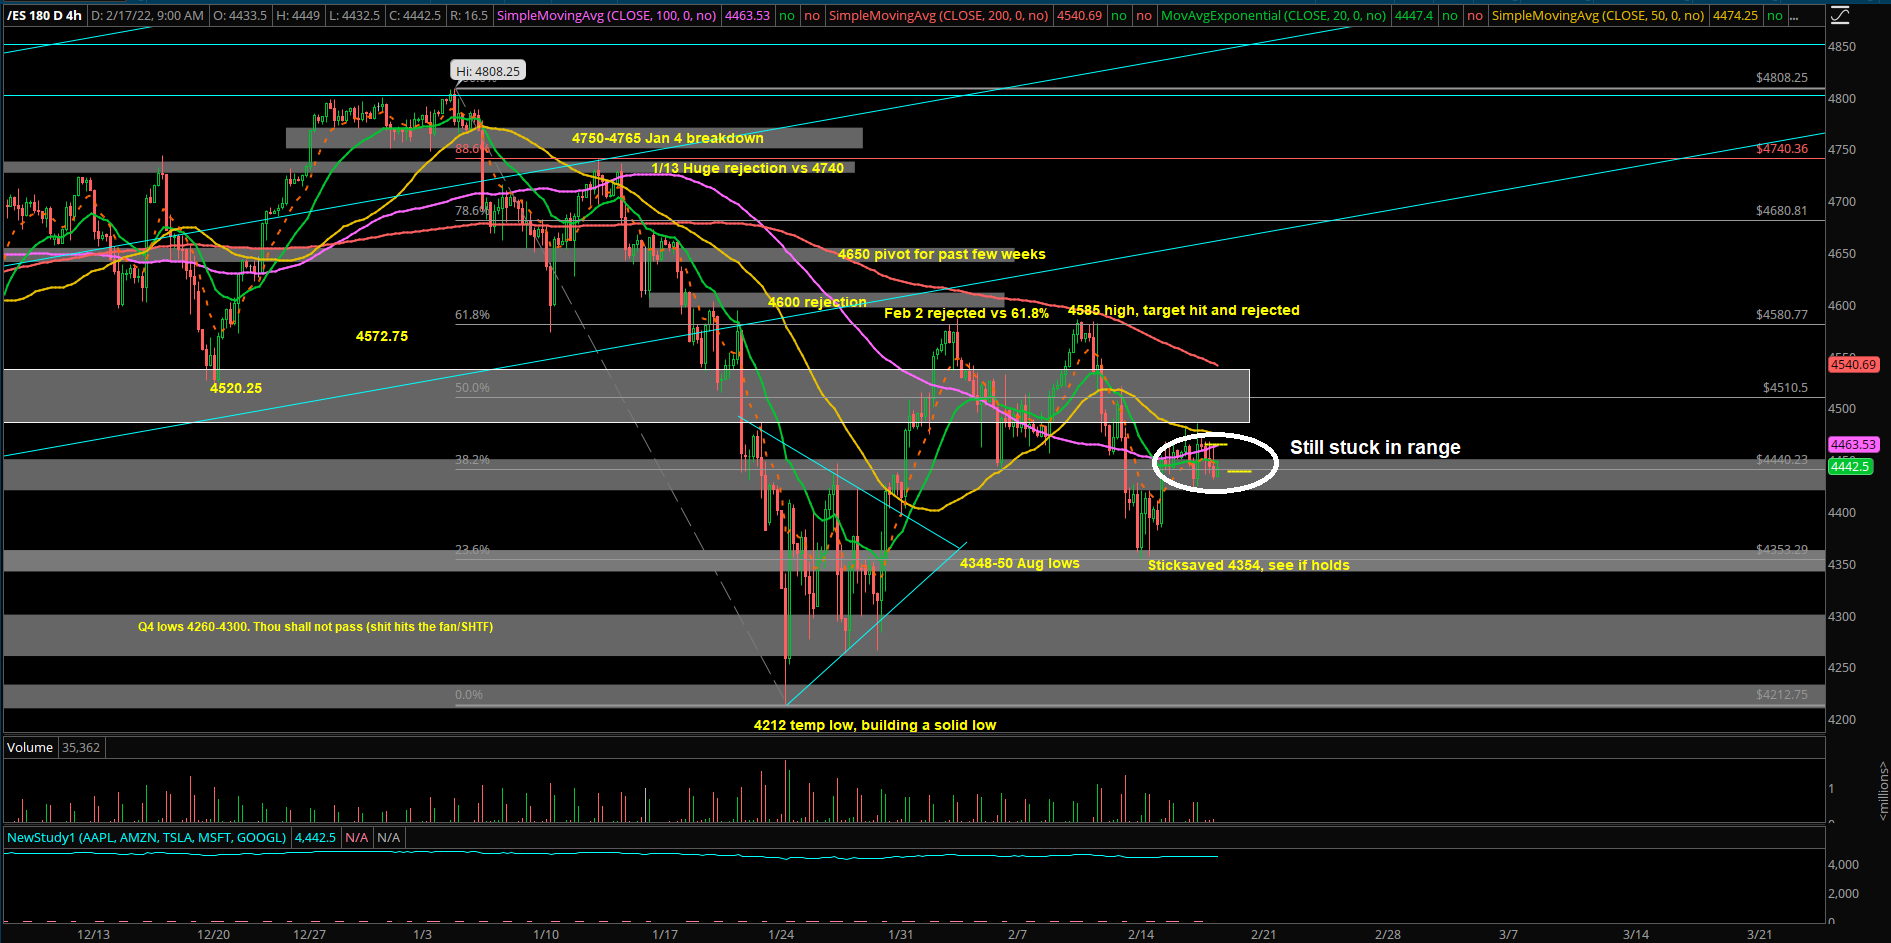Click '4585 high, target hit and rejected' note
The height and width of the screenshot is (943, 1891).
click(x=1184, y=310)
